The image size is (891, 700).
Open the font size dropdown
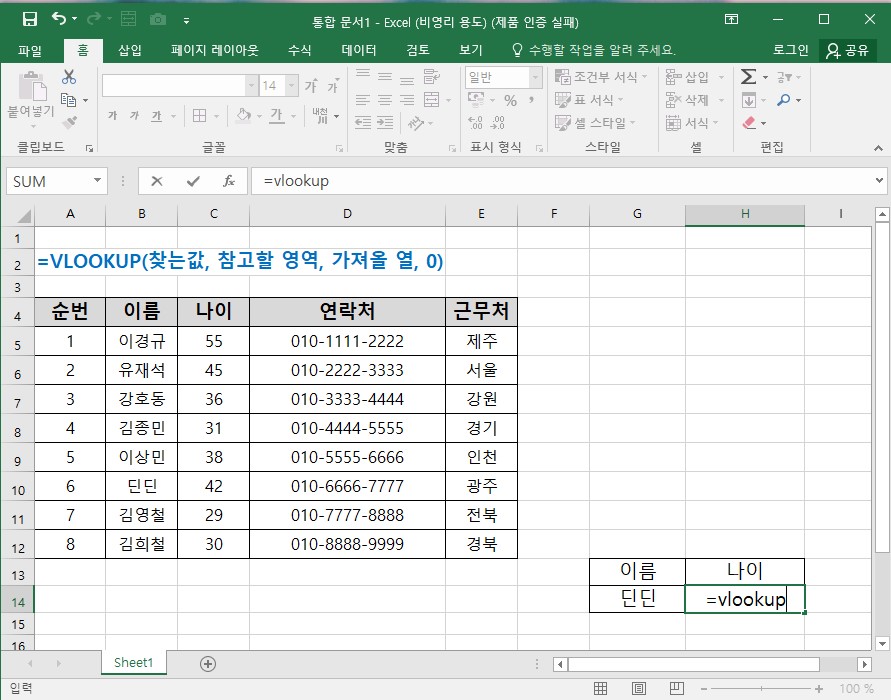(x=292, y=86)
